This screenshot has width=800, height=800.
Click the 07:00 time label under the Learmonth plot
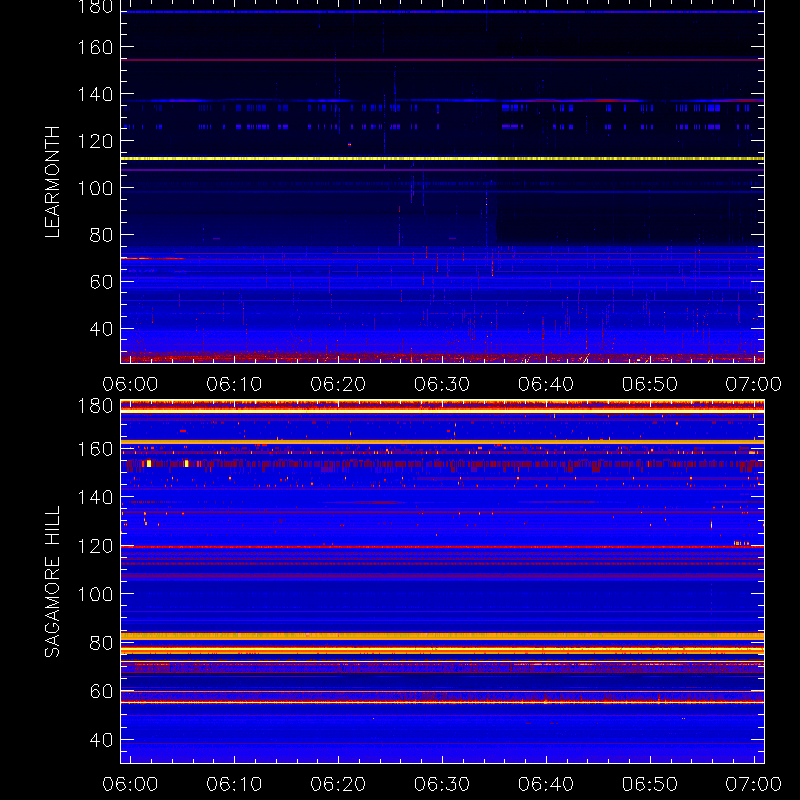[x=754, y=384]
